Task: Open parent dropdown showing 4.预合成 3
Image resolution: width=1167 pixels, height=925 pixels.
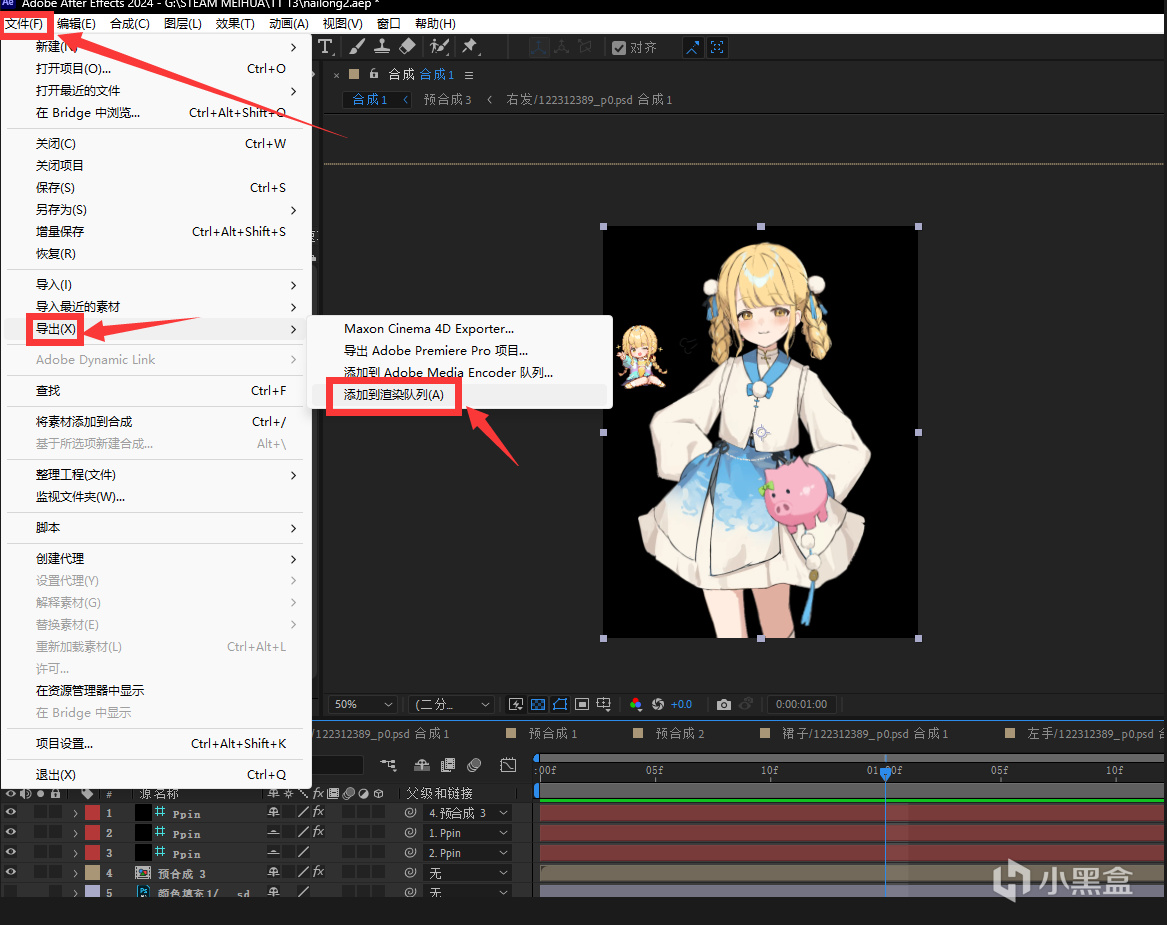Action: [x=467, y=813]
